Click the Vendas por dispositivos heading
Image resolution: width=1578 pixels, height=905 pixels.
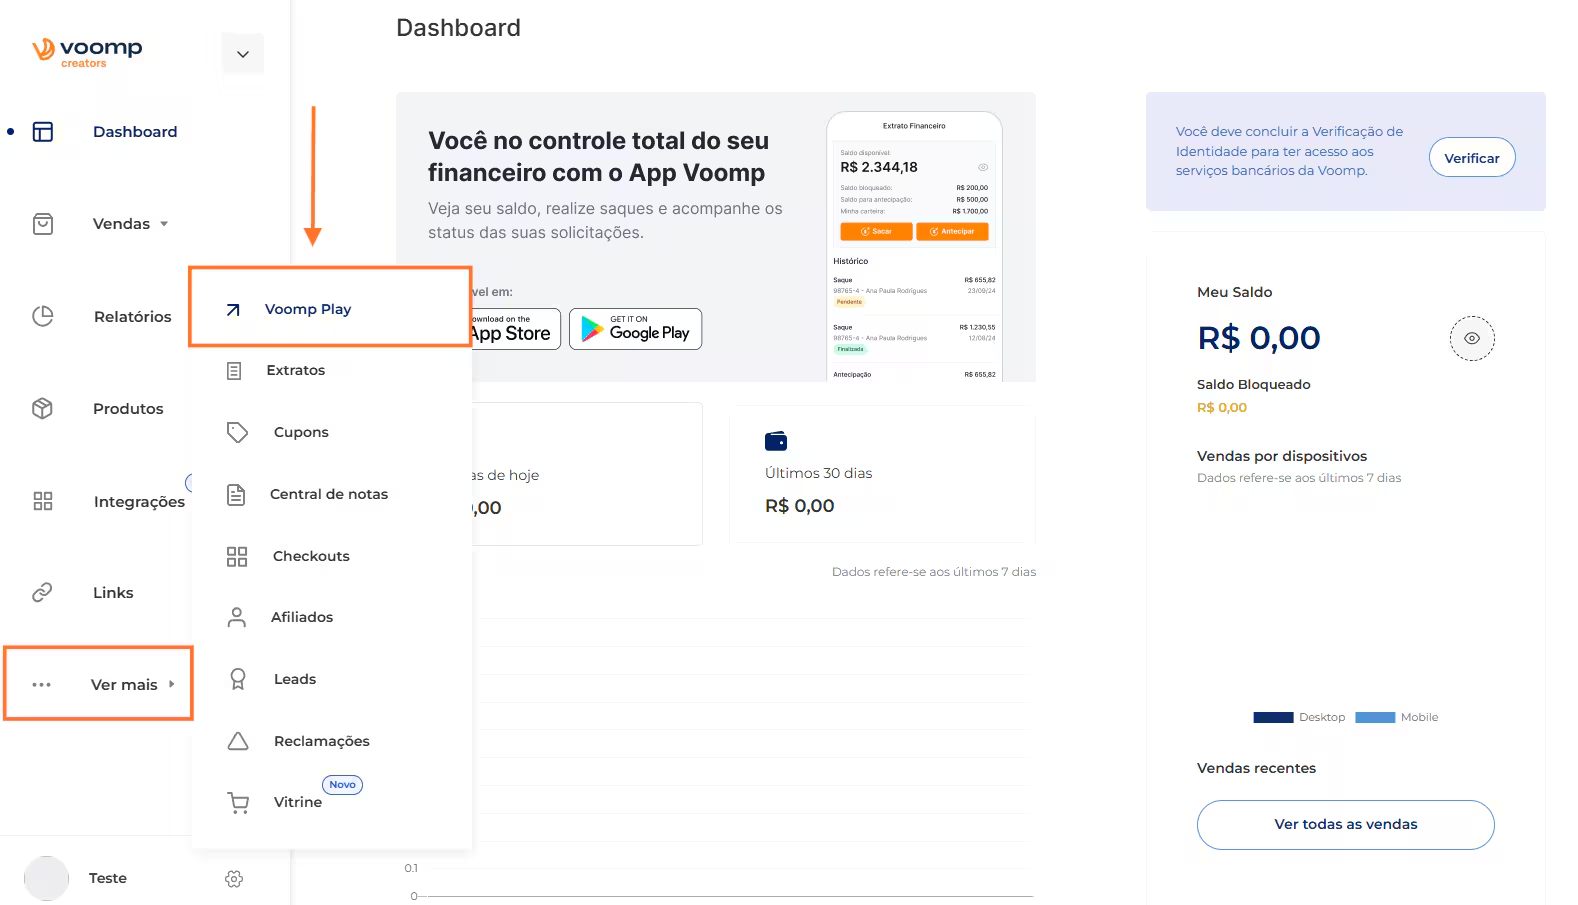1282,456
